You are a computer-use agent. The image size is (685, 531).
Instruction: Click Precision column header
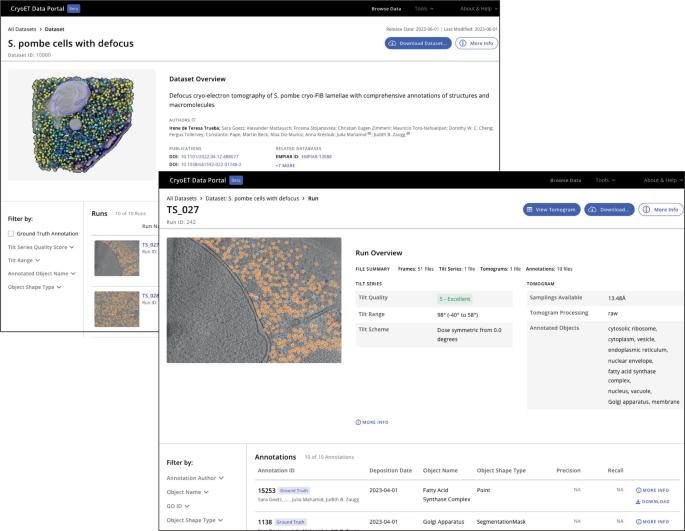pos(568,471)
